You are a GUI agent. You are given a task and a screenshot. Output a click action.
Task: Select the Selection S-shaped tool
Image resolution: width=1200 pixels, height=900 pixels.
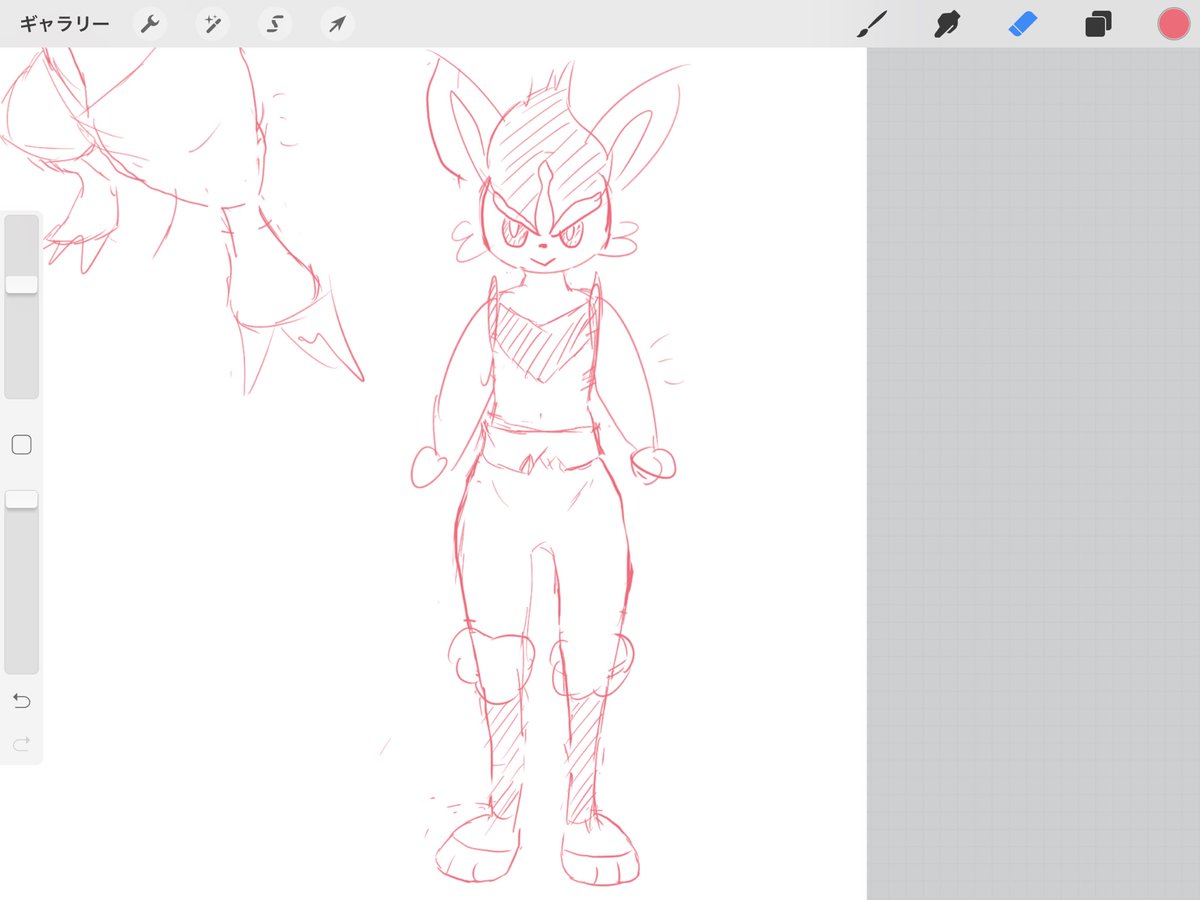click(275, 24)
